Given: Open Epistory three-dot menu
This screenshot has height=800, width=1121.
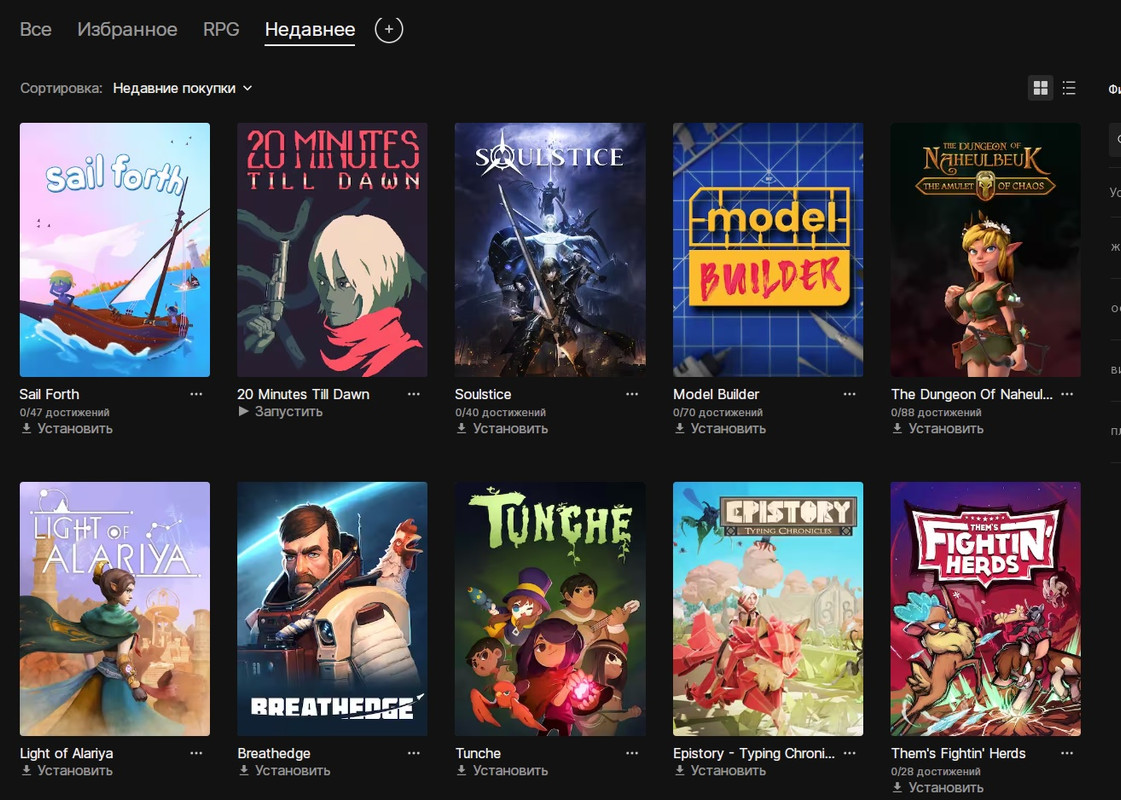Looking at the screenshot, I should click(849, 753).
